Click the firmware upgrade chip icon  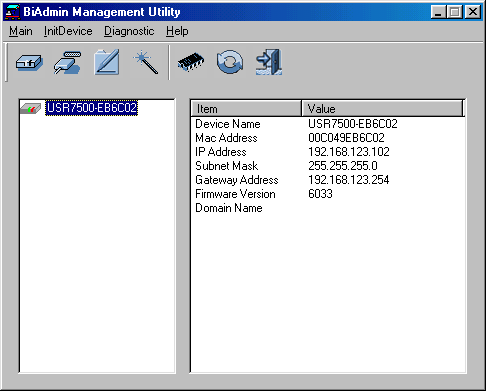point(191,62)
